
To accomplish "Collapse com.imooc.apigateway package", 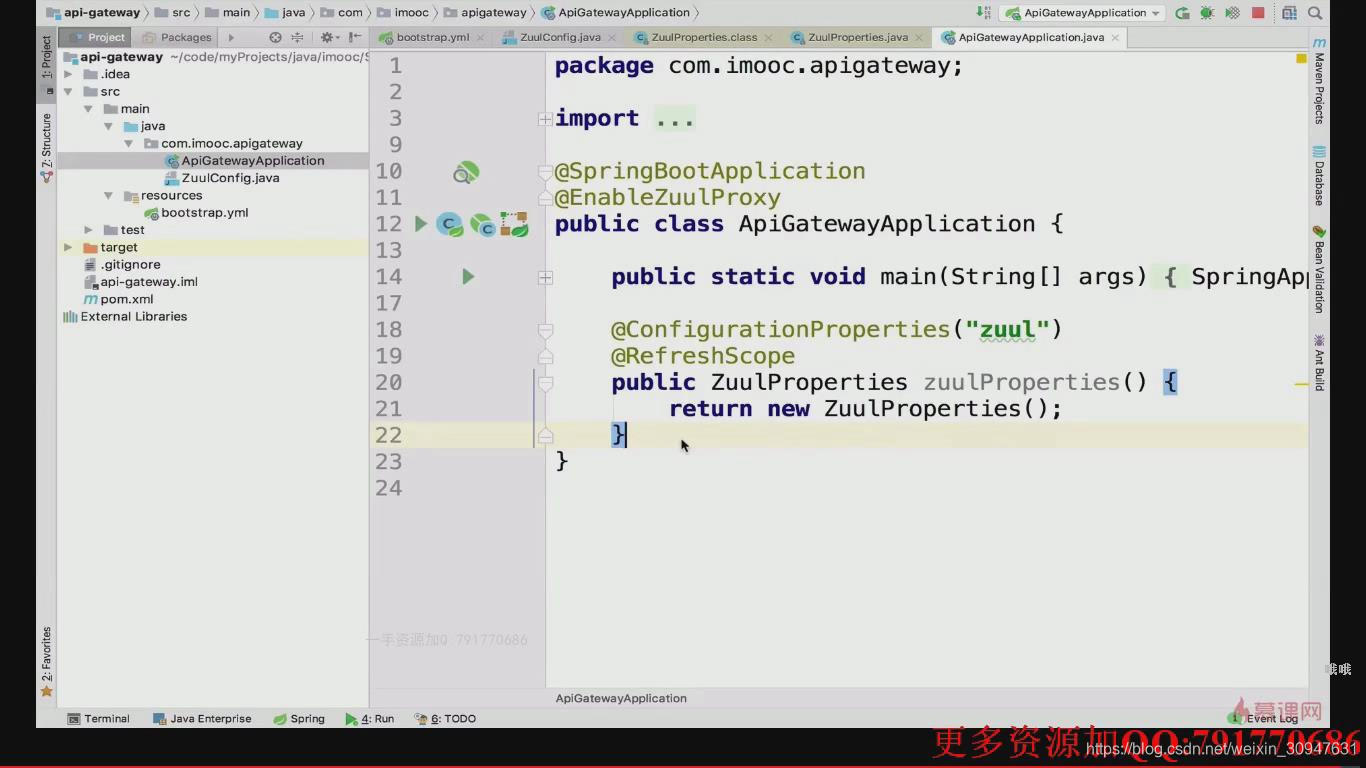I will [128, 143].
